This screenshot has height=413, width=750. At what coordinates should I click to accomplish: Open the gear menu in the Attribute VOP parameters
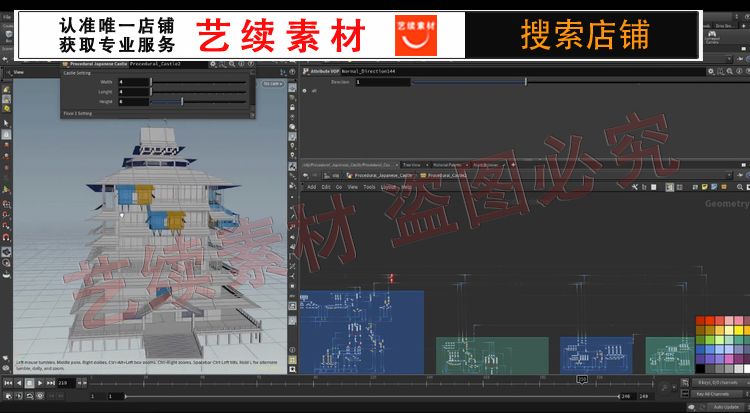(x=711, y=71)
